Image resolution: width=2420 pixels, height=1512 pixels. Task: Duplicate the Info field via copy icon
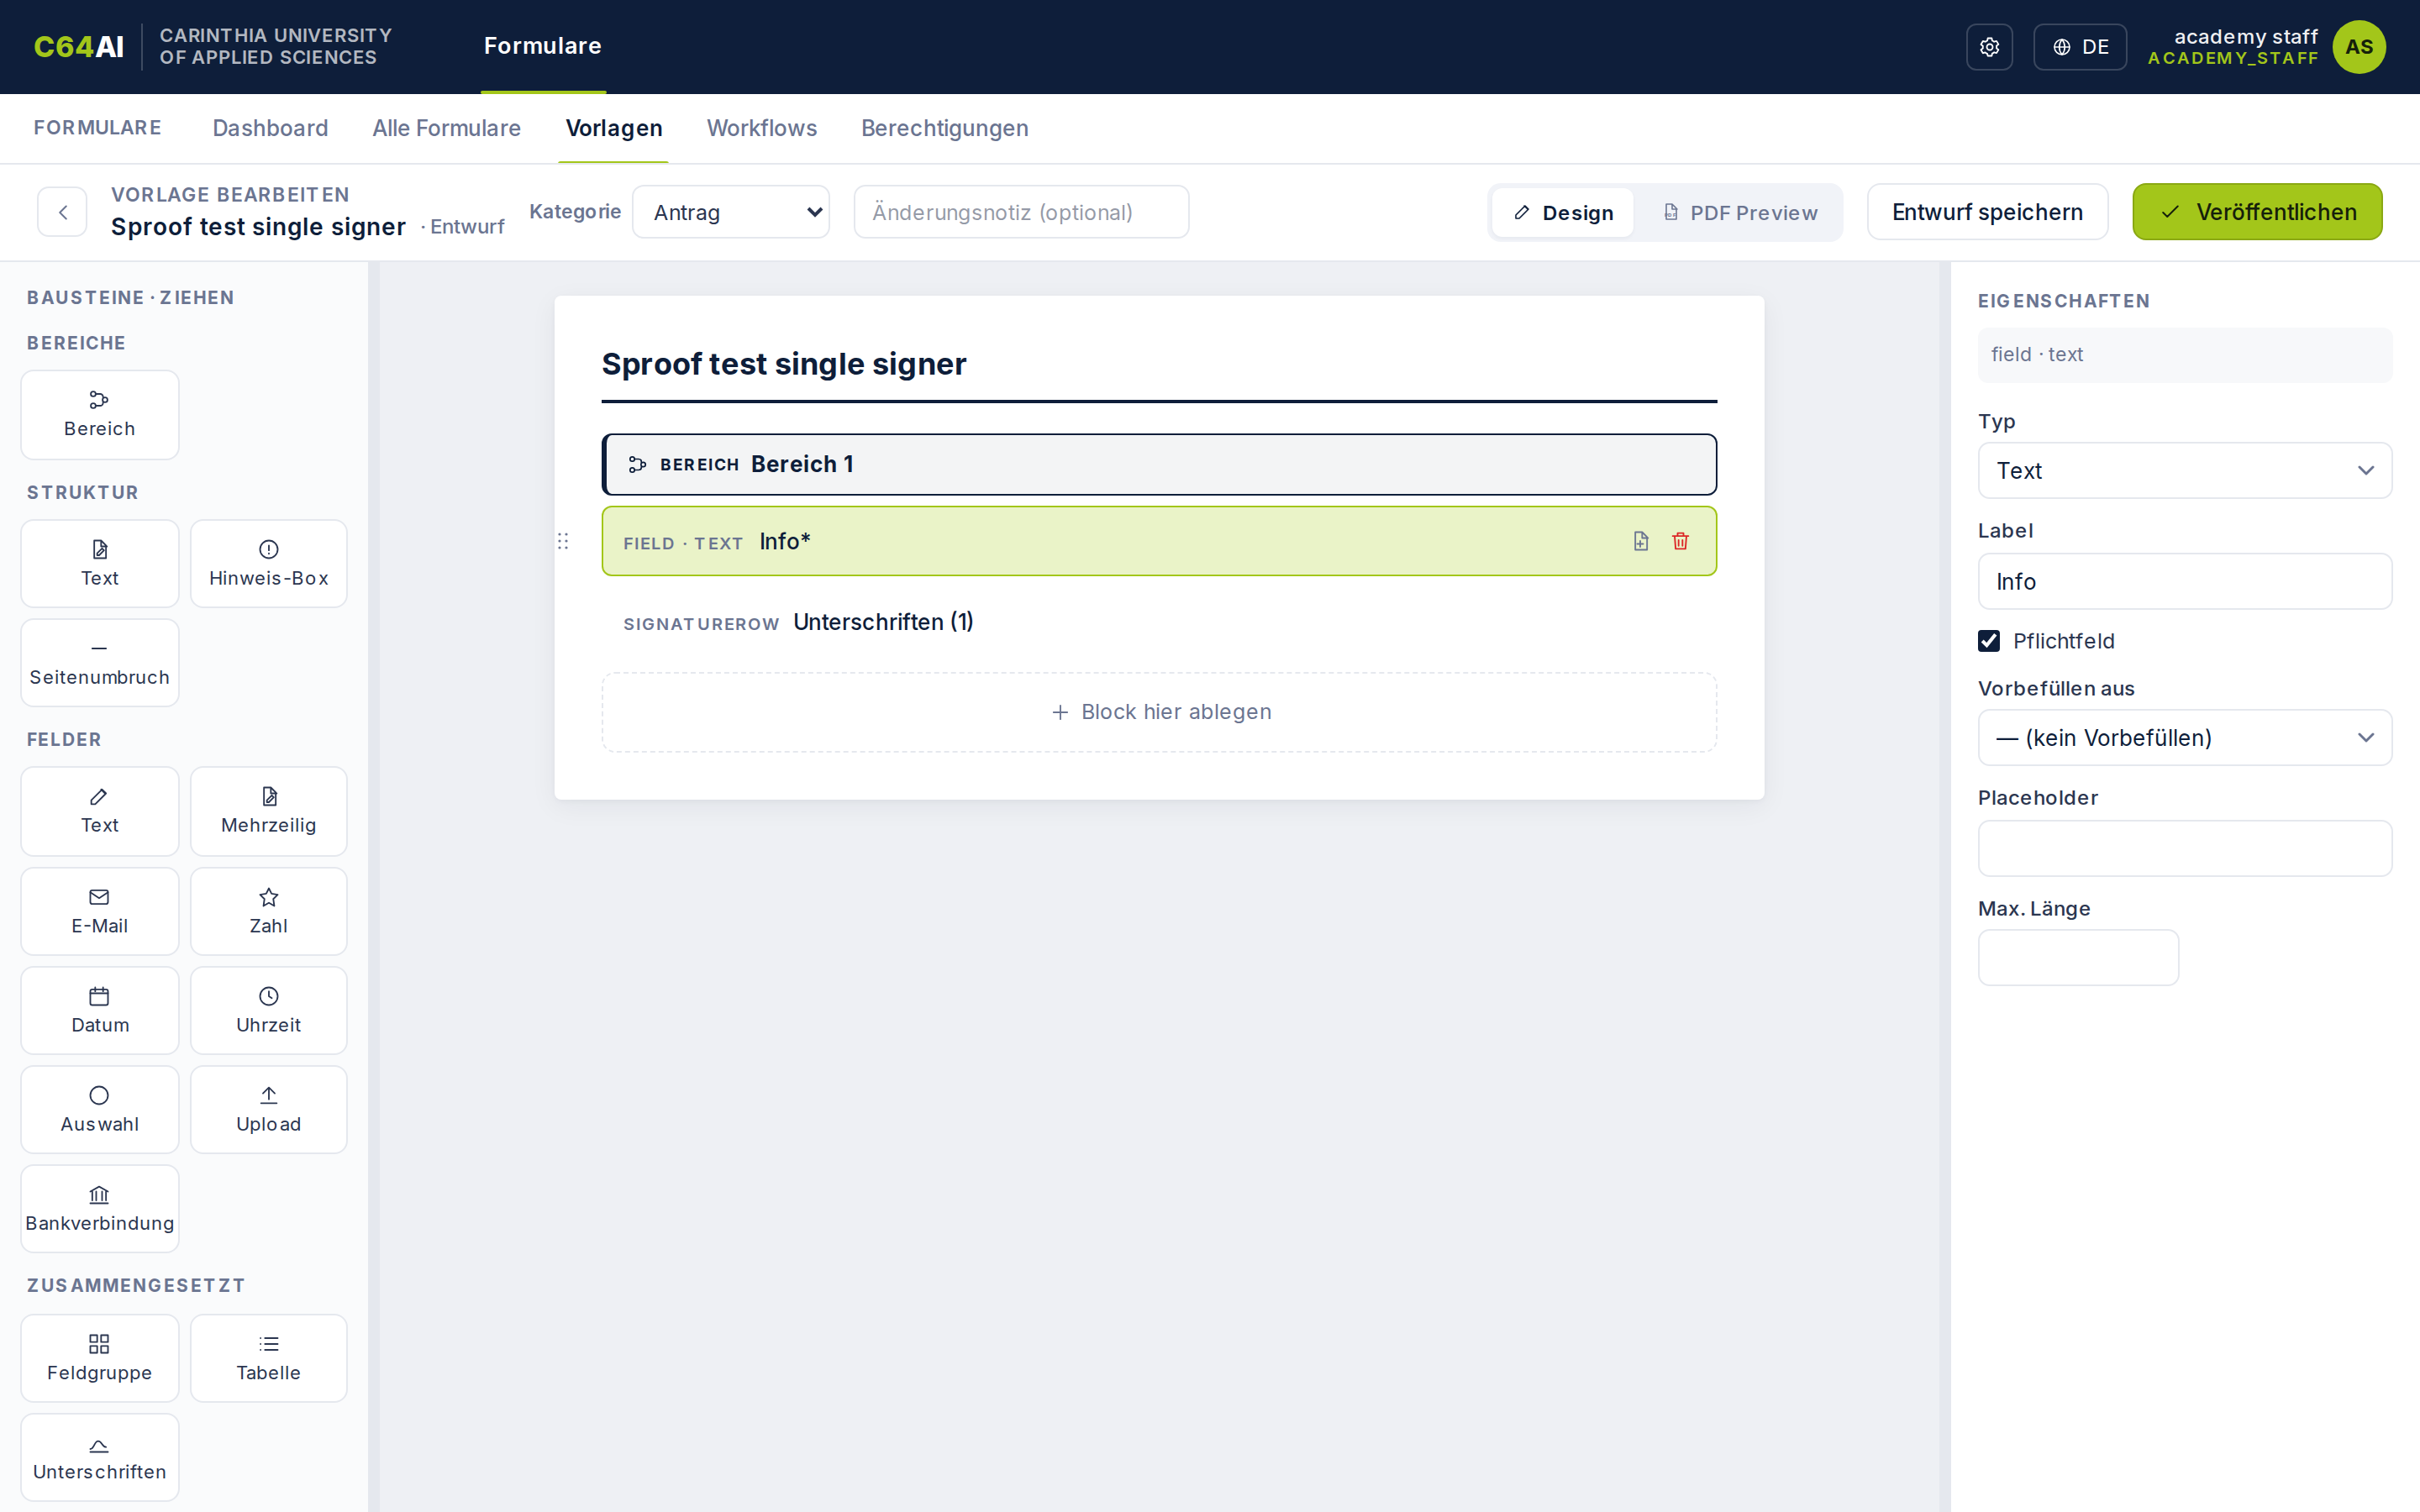pyautogui.click(x=1641, y=541)
